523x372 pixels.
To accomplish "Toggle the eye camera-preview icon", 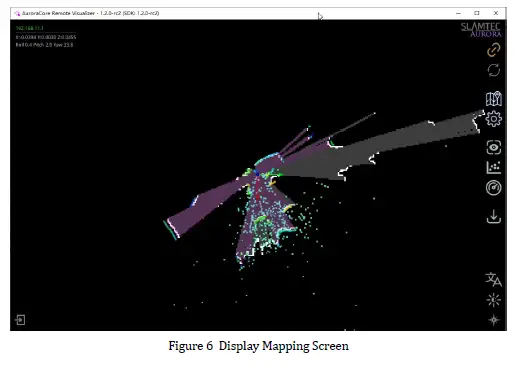I will [x=494, y=147].
